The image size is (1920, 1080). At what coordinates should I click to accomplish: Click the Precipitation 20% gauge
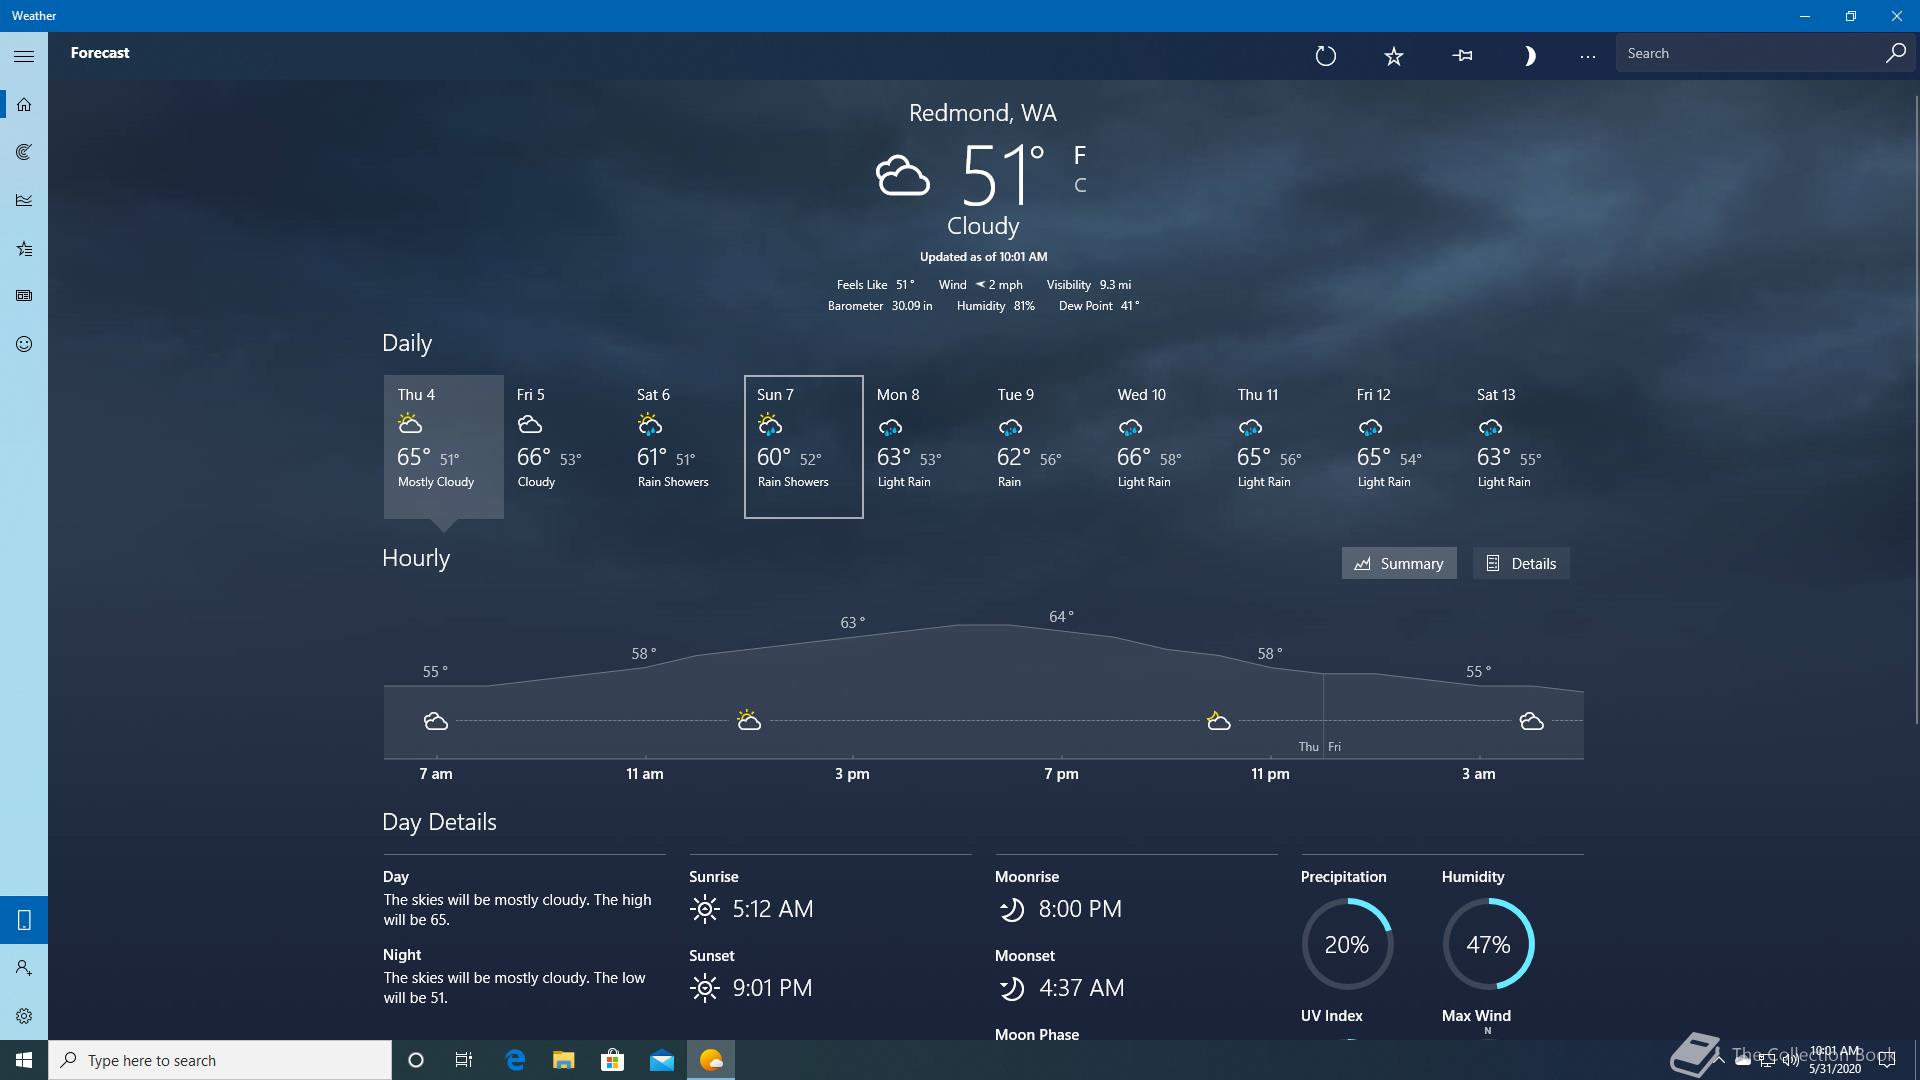tap(1347, 944)
